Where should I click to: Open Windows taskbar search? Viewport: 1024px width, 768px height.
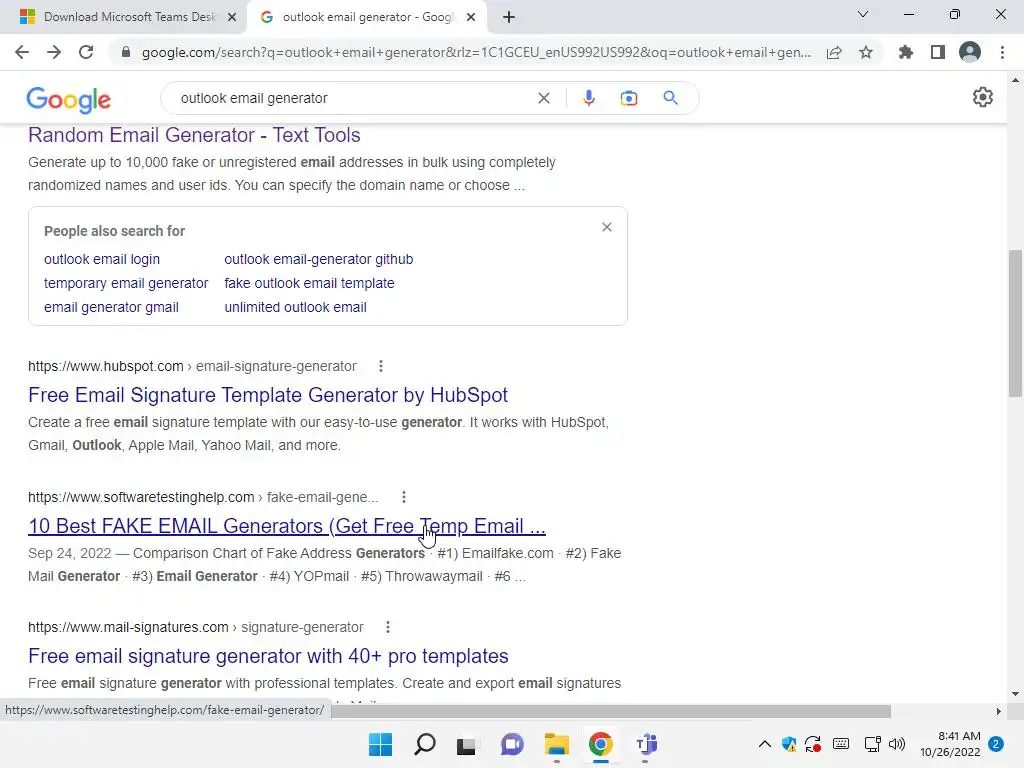pyautogui.click(x=424, y=744)
